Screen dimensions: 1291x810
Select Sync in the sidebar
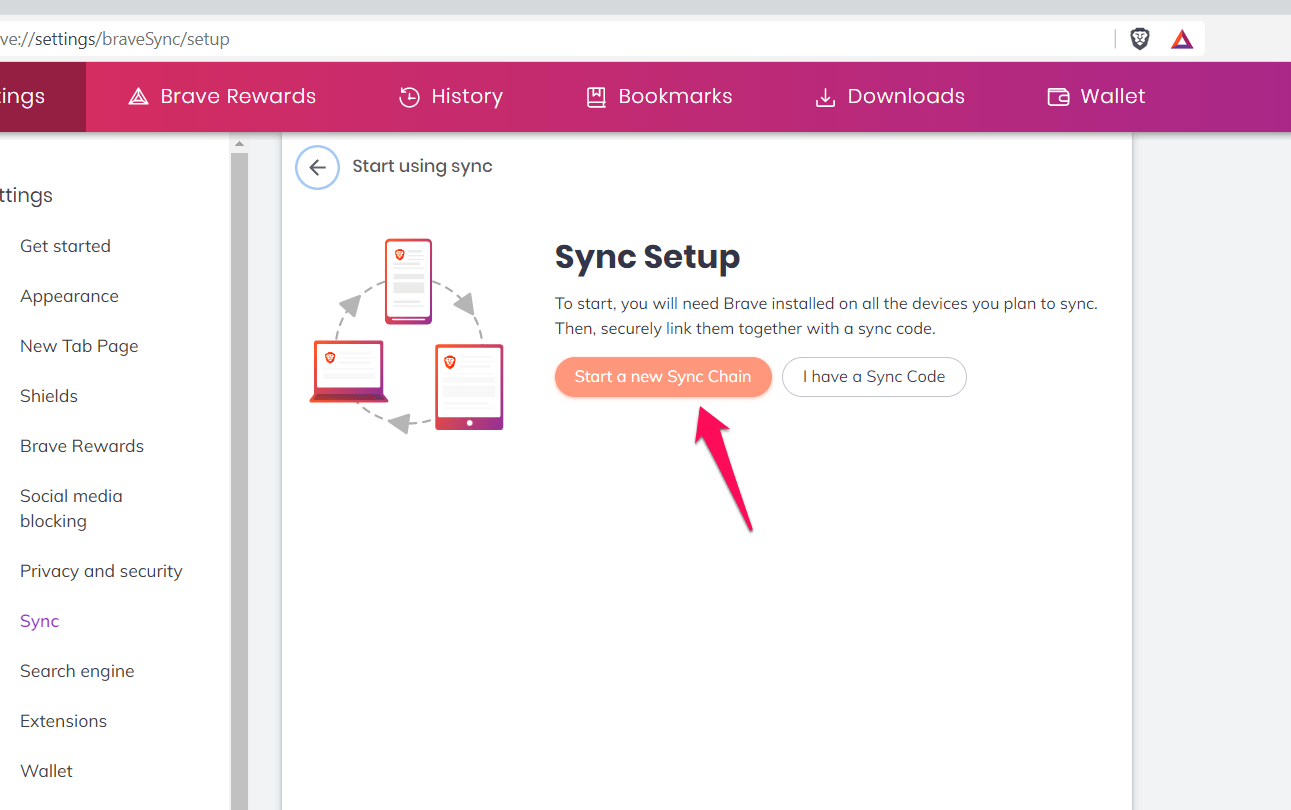(40, 621)
